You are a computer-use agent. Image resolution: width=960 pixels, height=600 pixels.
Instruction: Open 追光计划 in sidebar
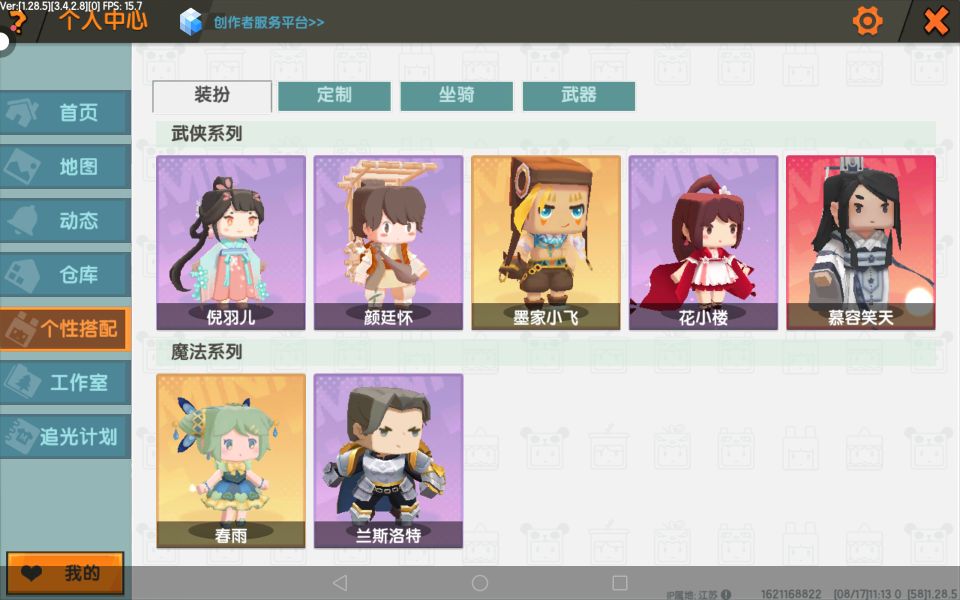point(66,437)
